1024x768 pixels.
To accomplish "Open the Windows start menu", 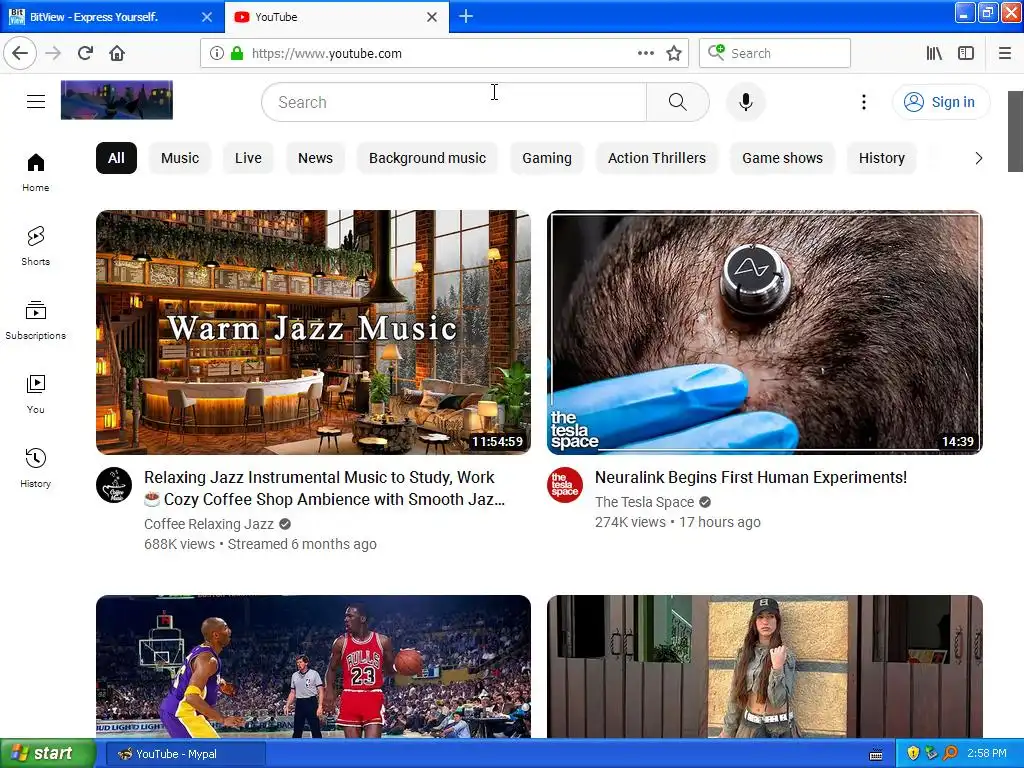I will (47, 754).
